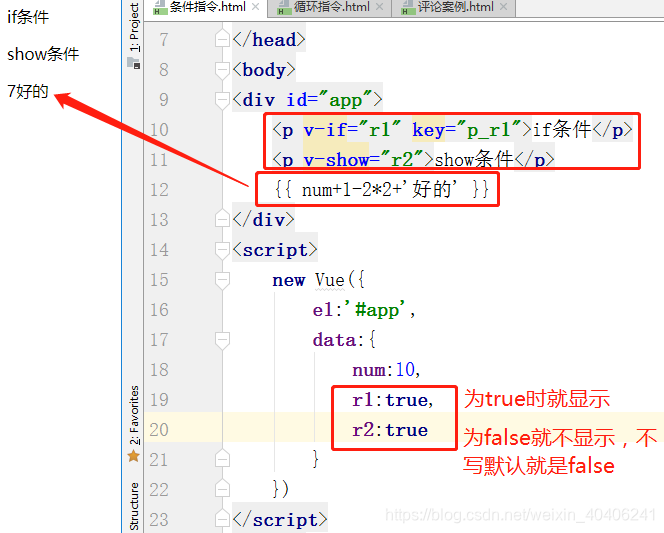Click 'show条件' text in browser preview
Screen dimensions: 664x533
point(43,54)
